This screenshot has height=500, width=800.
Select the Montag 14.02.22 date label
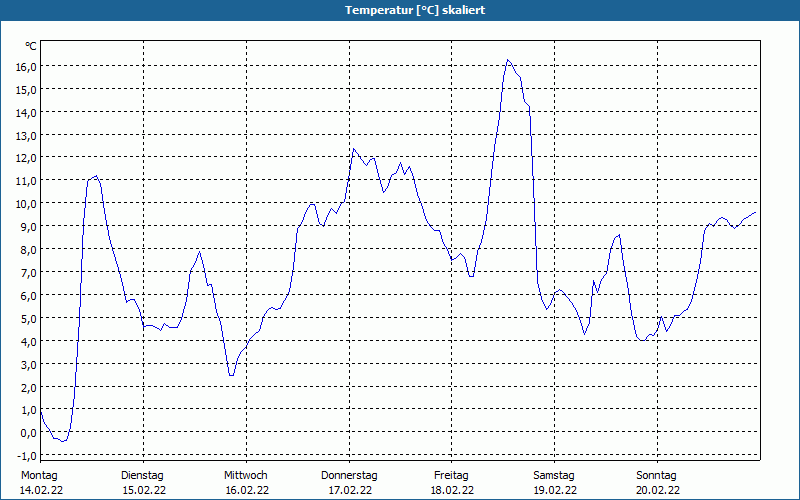41,483
